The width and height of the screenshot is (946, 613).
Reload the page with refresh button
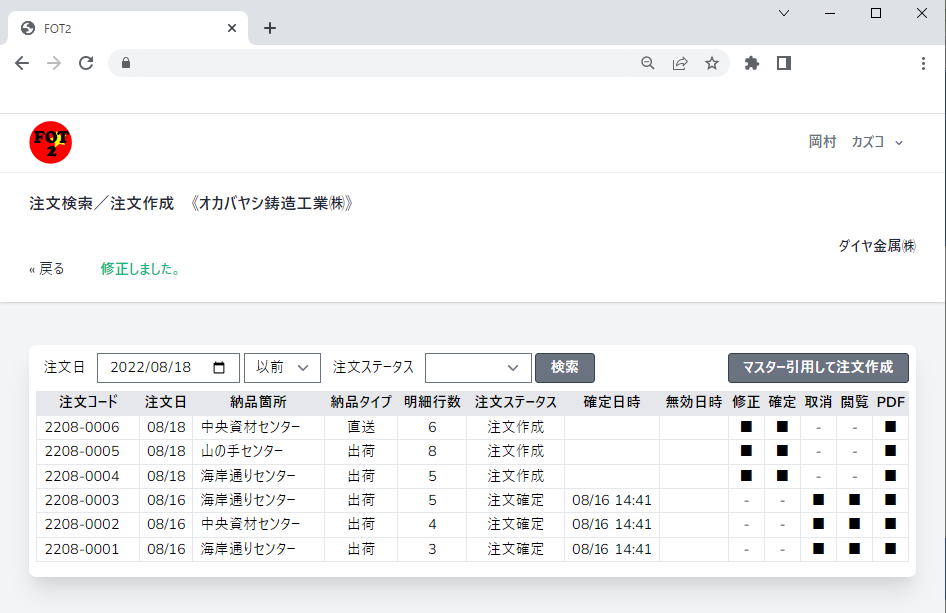(x=86, y=63)
